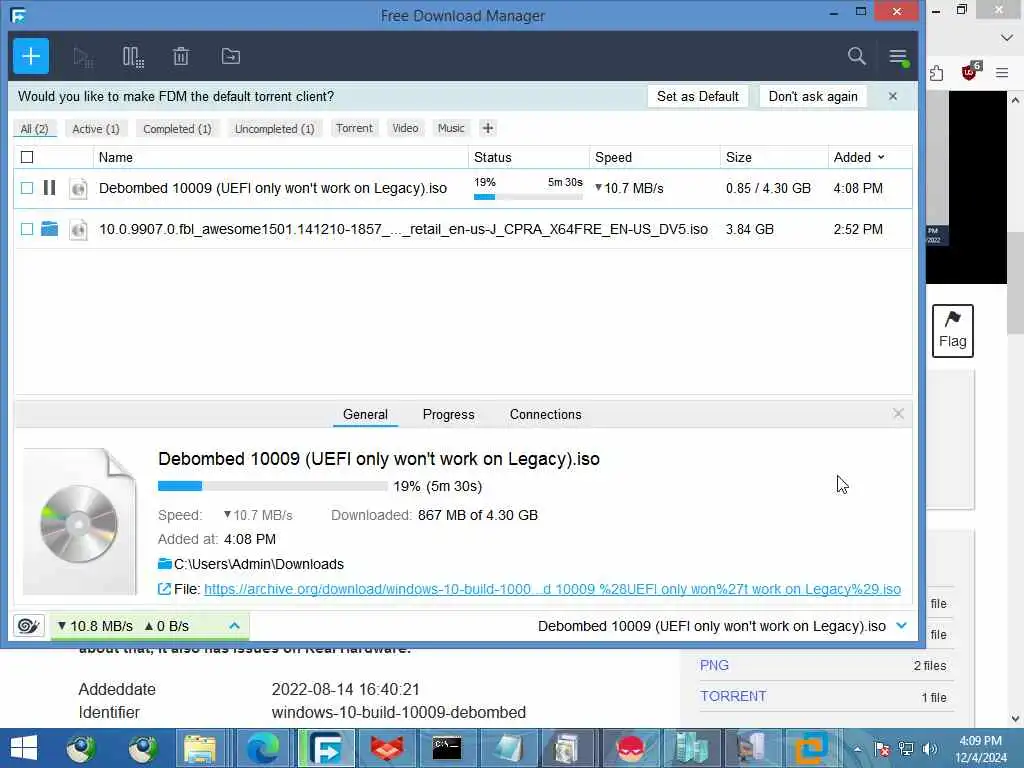This screenshot has width=1024, height=768.
Task: Click the large disc thumbnail in General panel
Action: click(x=80, y=522)
